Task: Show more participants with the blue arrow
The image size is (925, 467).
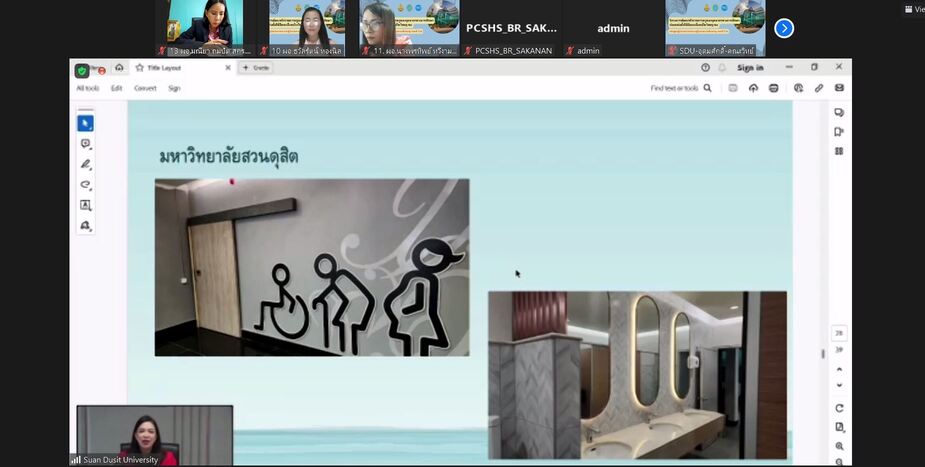Action: coord(783,28)
